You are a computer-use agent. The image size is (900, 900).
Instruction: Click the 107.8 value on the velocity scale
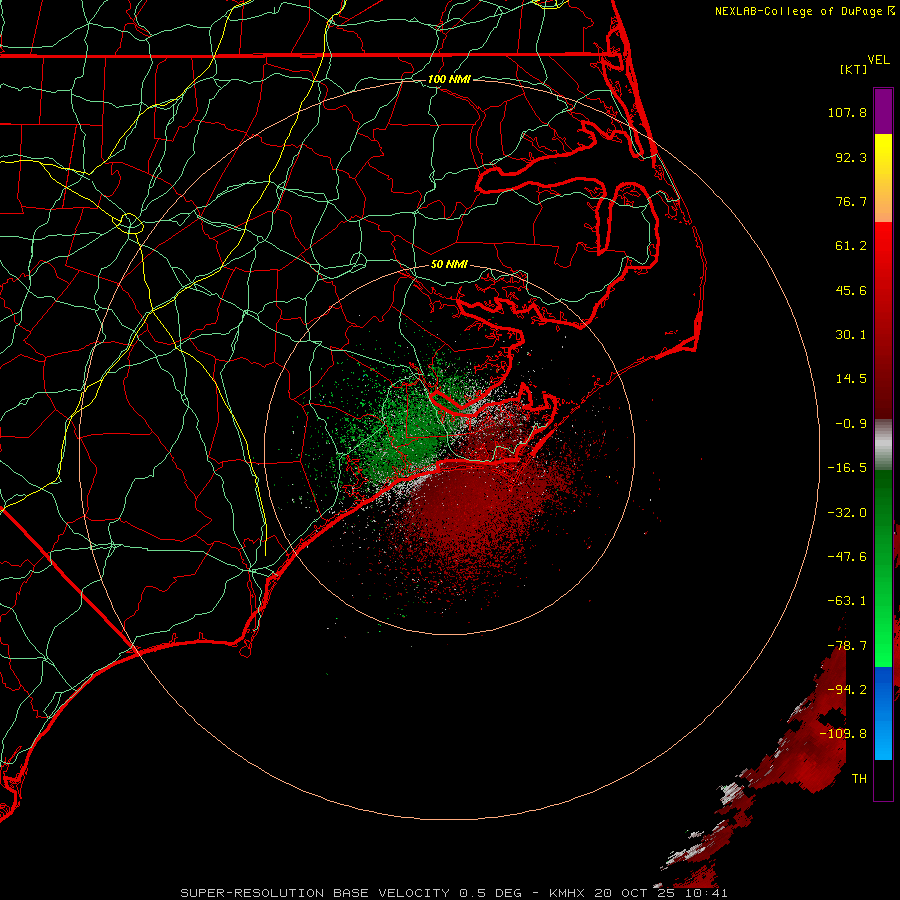pos(847,112)
